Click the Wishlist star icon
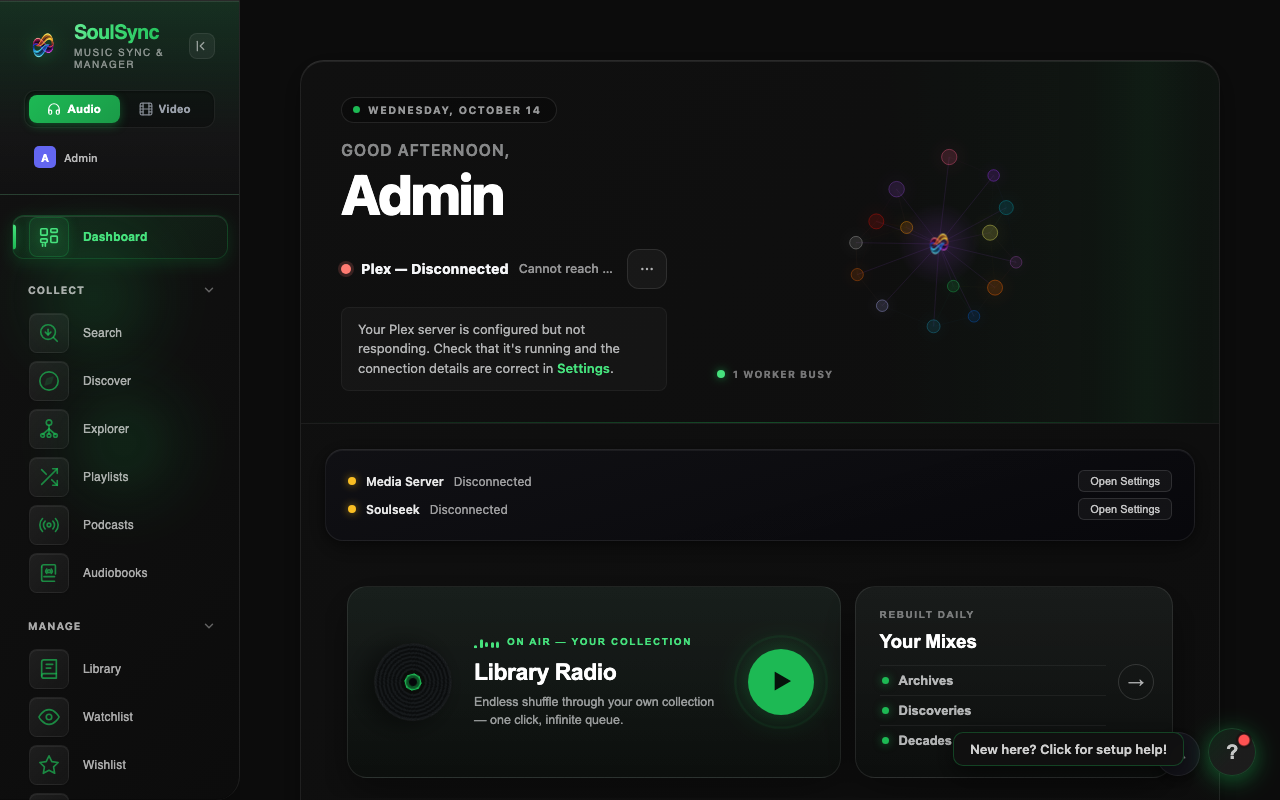The image size is (1280, 800). [49, 765]
